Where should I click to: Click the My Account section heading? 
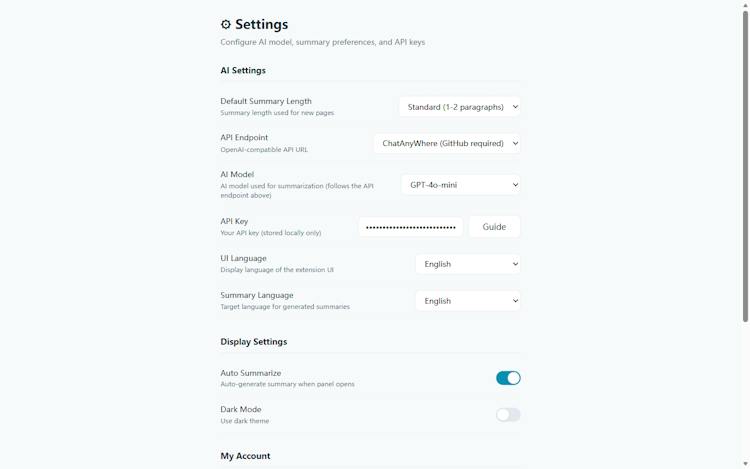point(245,456)
